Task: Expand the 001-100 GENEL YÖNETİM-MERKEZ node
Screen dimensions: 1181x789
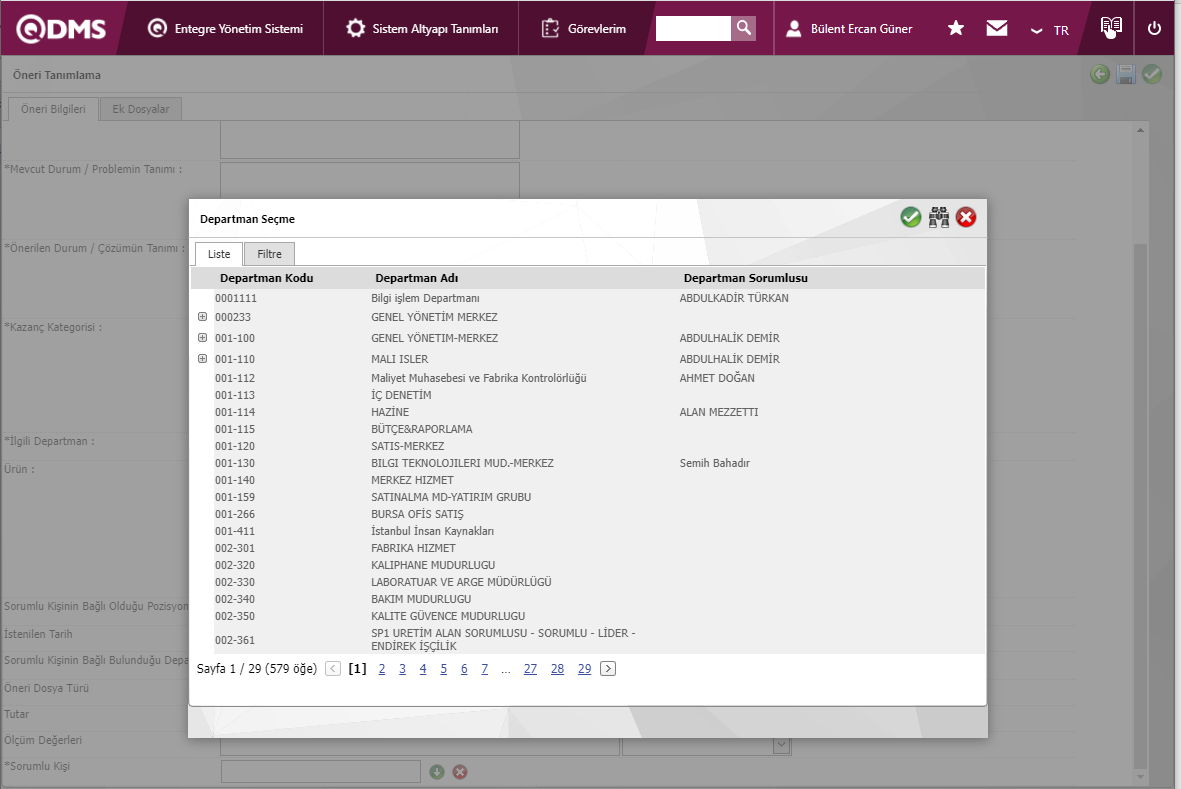Action: point(202,337)
